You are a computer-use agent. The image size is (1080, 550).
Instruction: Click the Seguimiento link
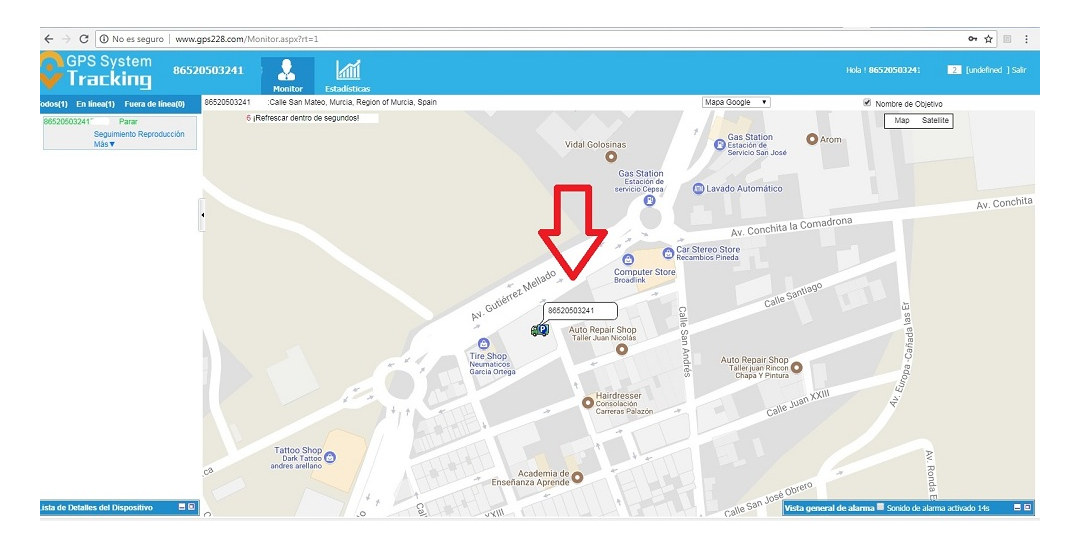coord(116,134)
